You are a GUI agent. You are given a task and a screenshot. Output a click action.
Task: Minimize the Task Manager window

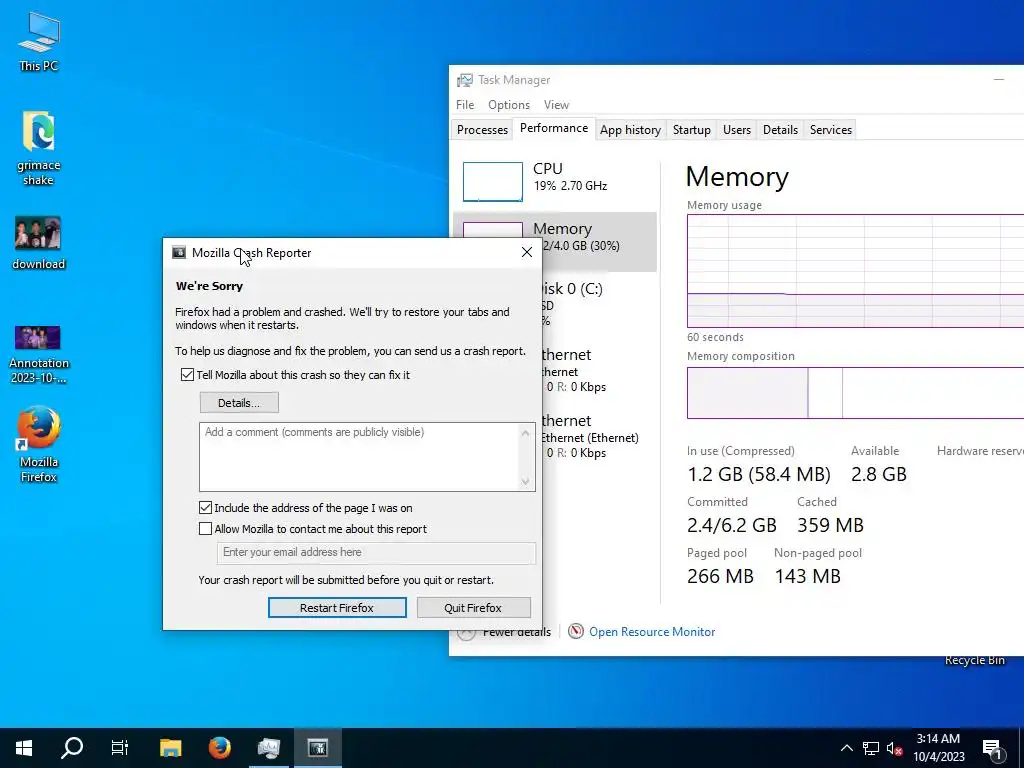[999, 80]
